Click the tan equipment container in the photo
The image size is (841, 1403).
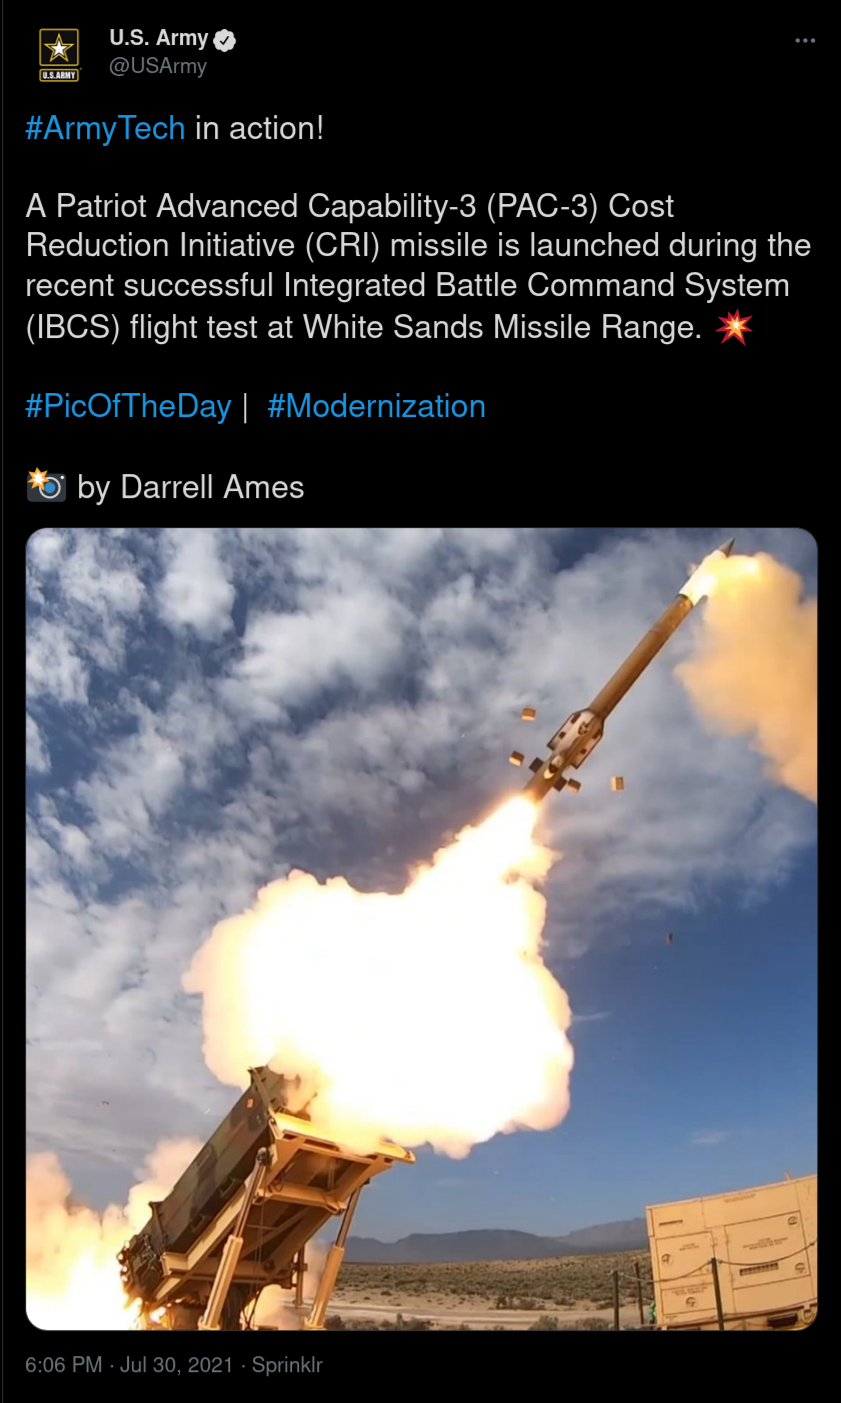[732, 1253]
